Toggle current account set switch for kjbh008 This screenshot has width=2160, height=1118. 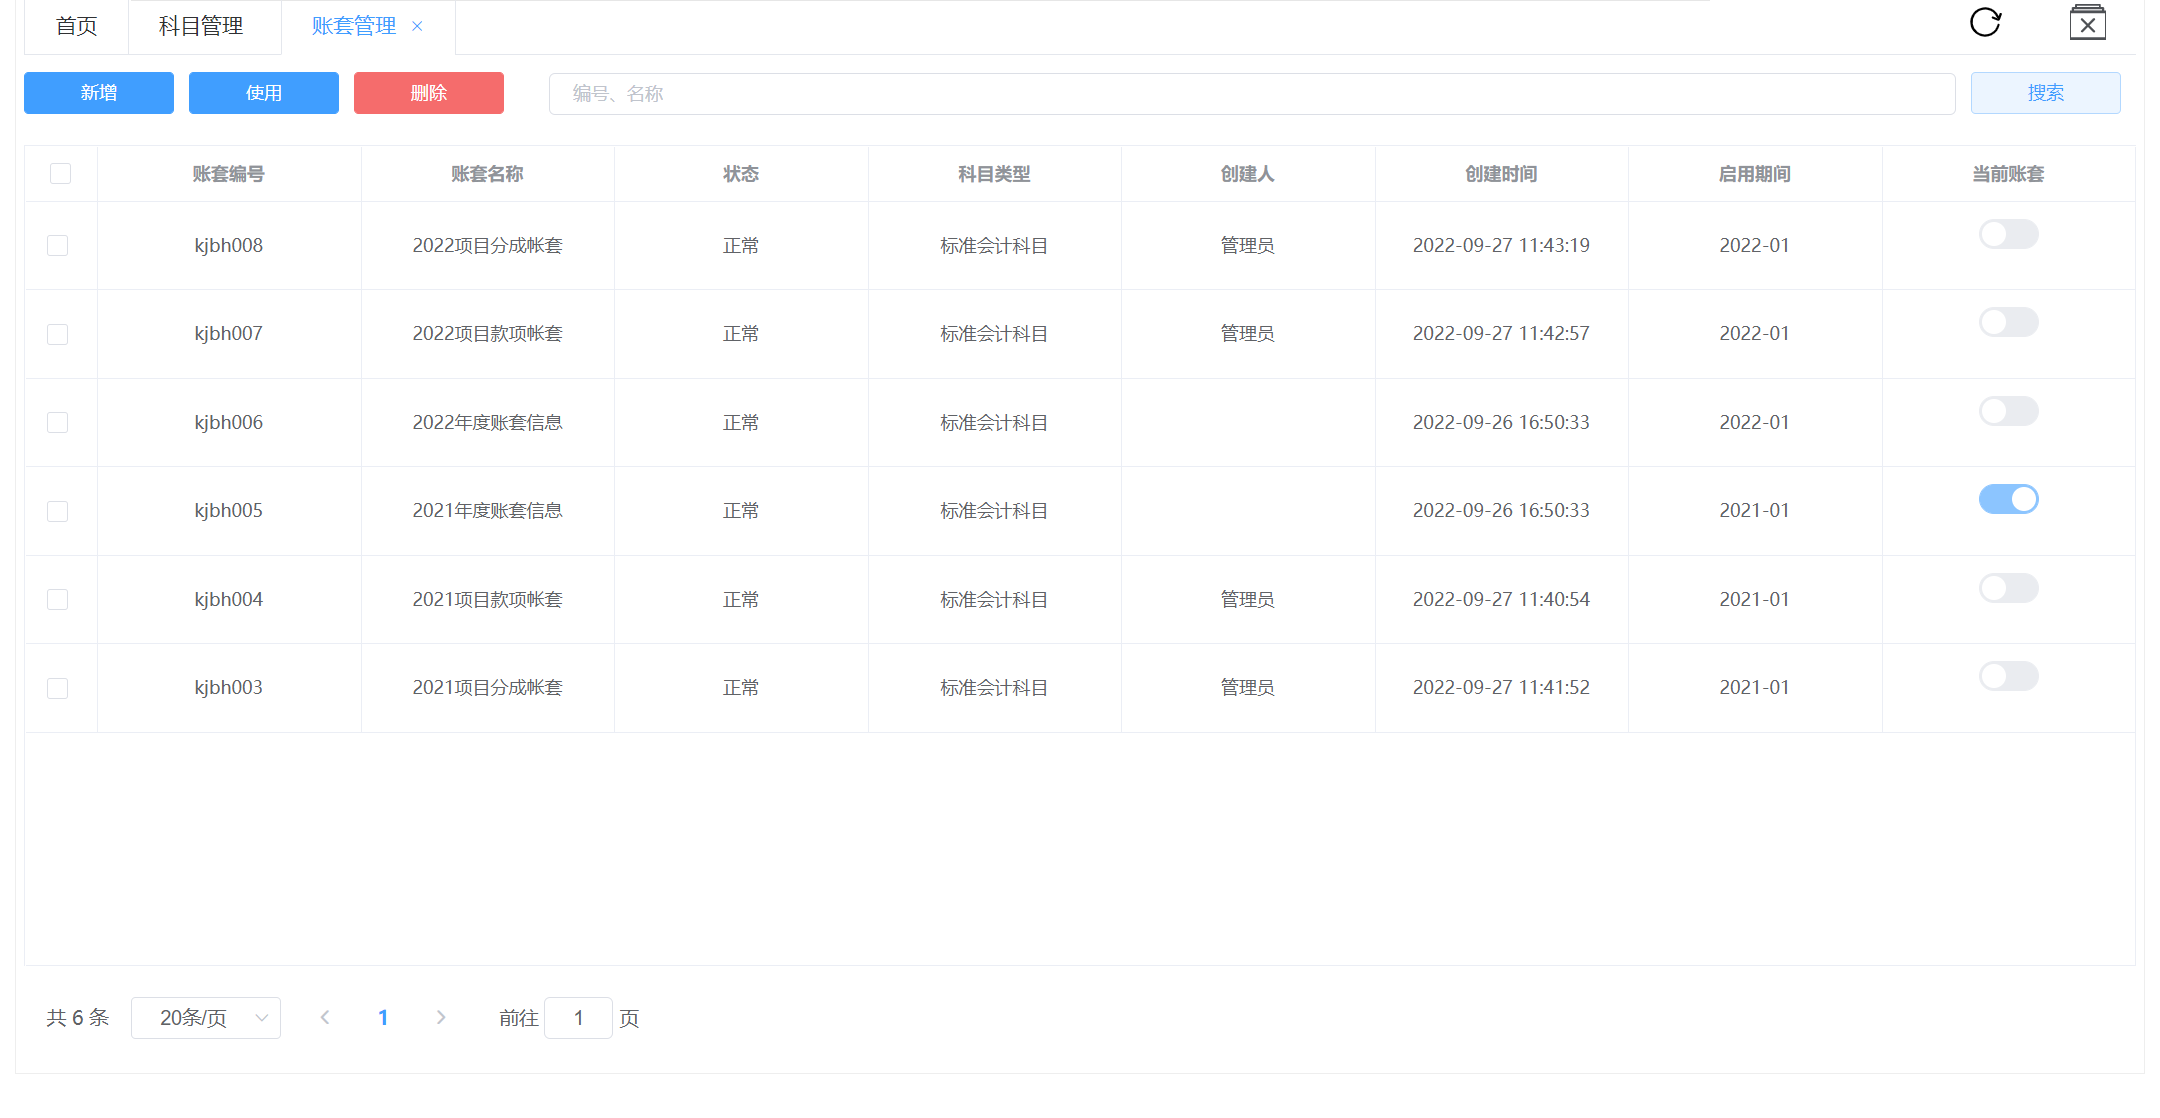2008,234
